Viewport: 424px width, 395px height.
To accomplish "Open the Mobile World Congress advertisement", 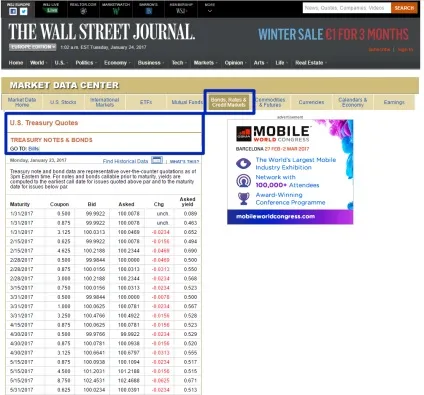I will coord(290,172).
